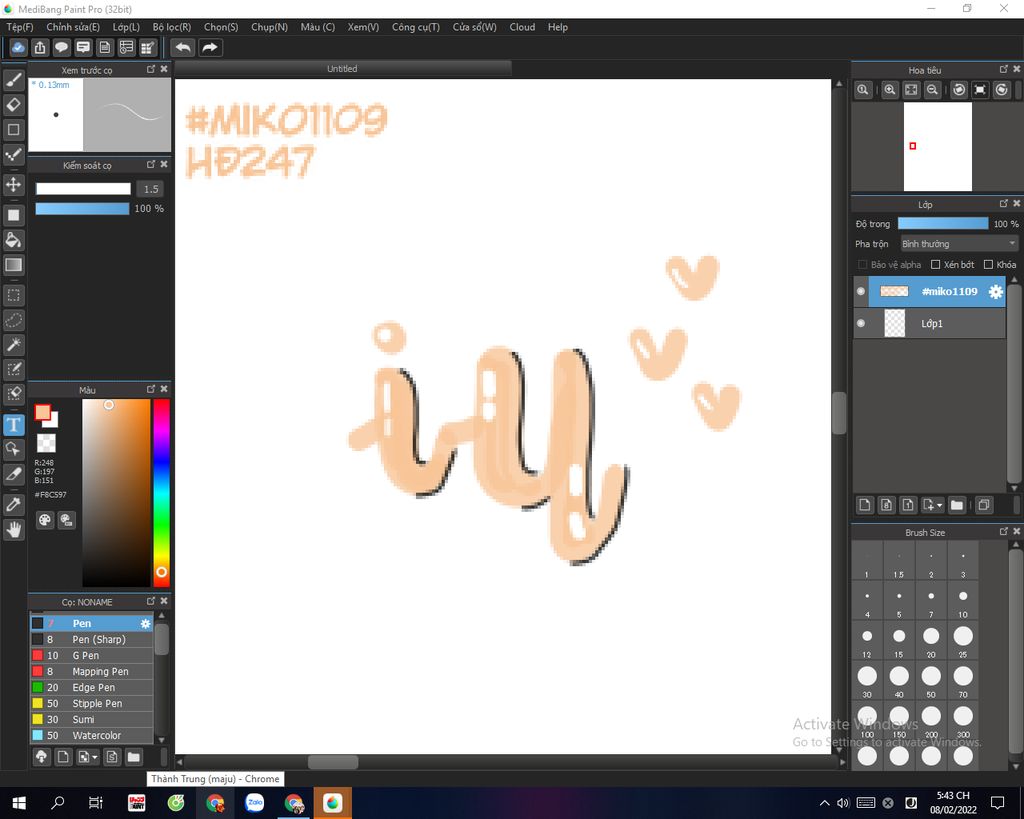Open the Pha trộn blend mode dropdown

point(959,244)
